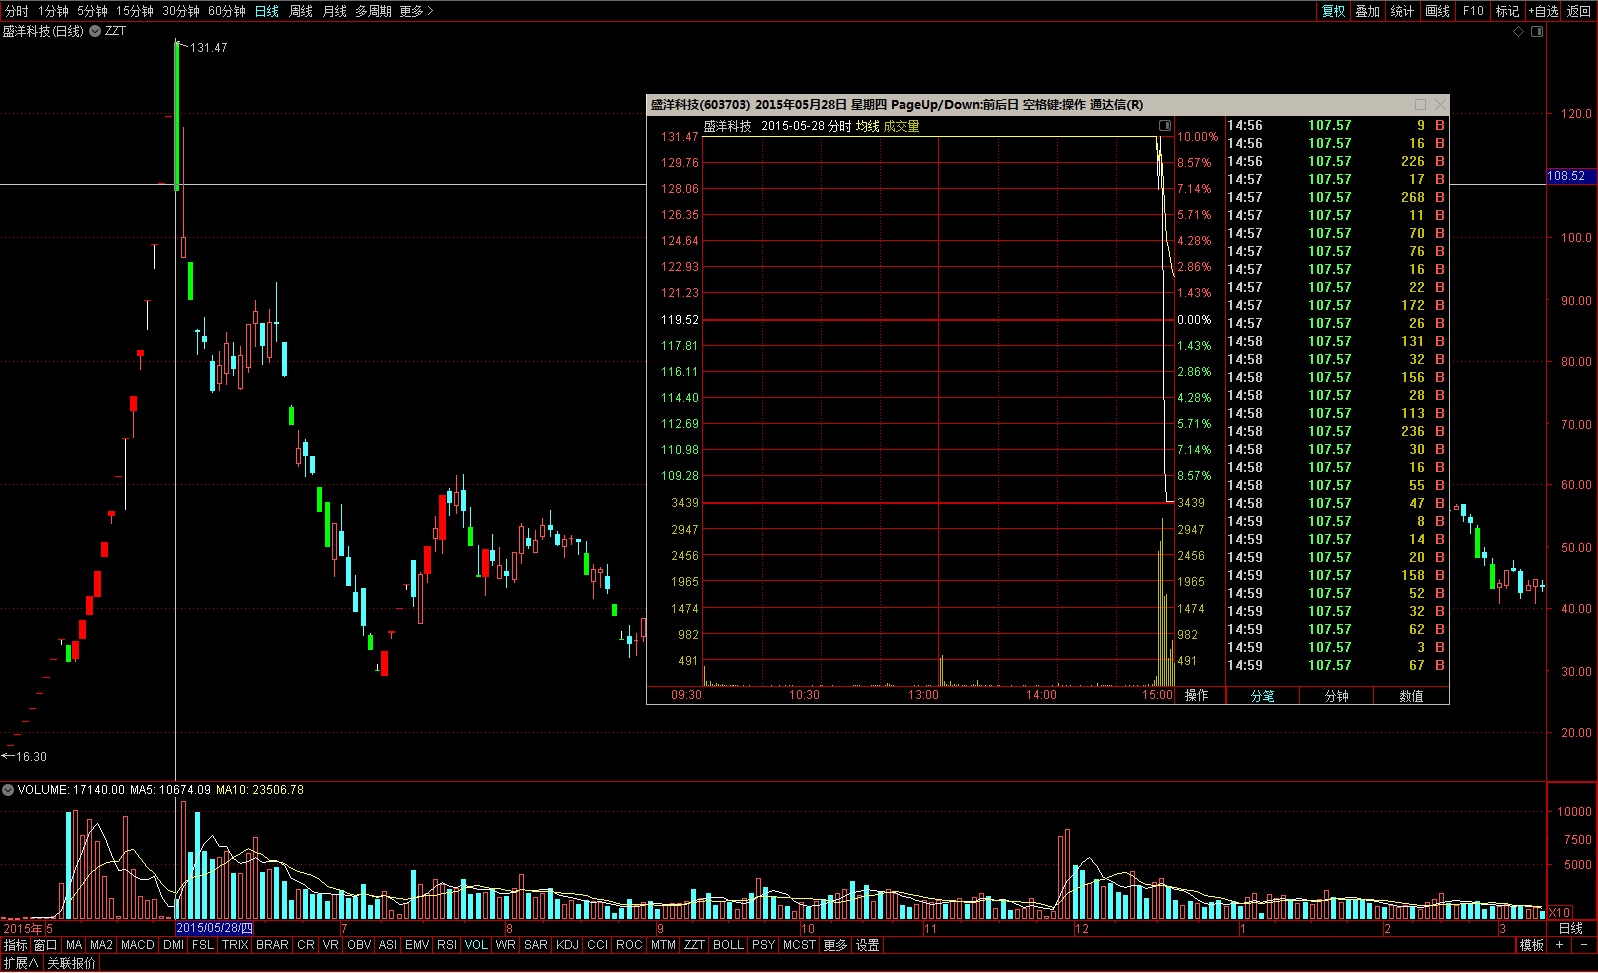Open the VOLUME indicator dropdown arrow

pyautogui.click(x=8, y=790)
